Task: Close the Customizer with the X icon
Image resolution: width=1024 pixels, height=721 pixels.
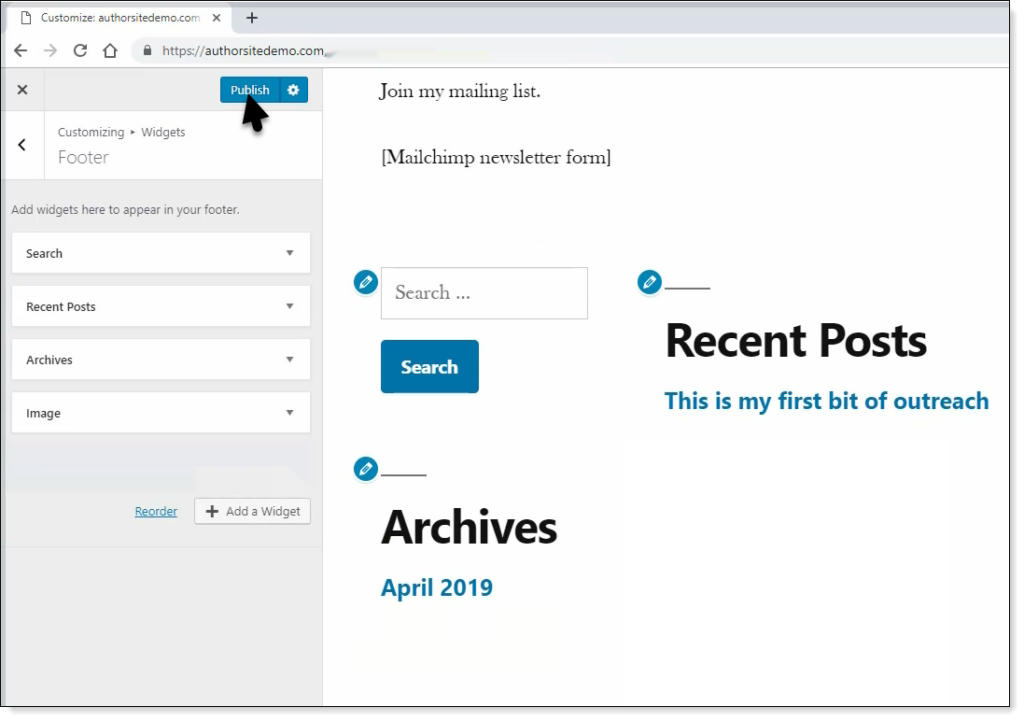Action: [22, 90]
